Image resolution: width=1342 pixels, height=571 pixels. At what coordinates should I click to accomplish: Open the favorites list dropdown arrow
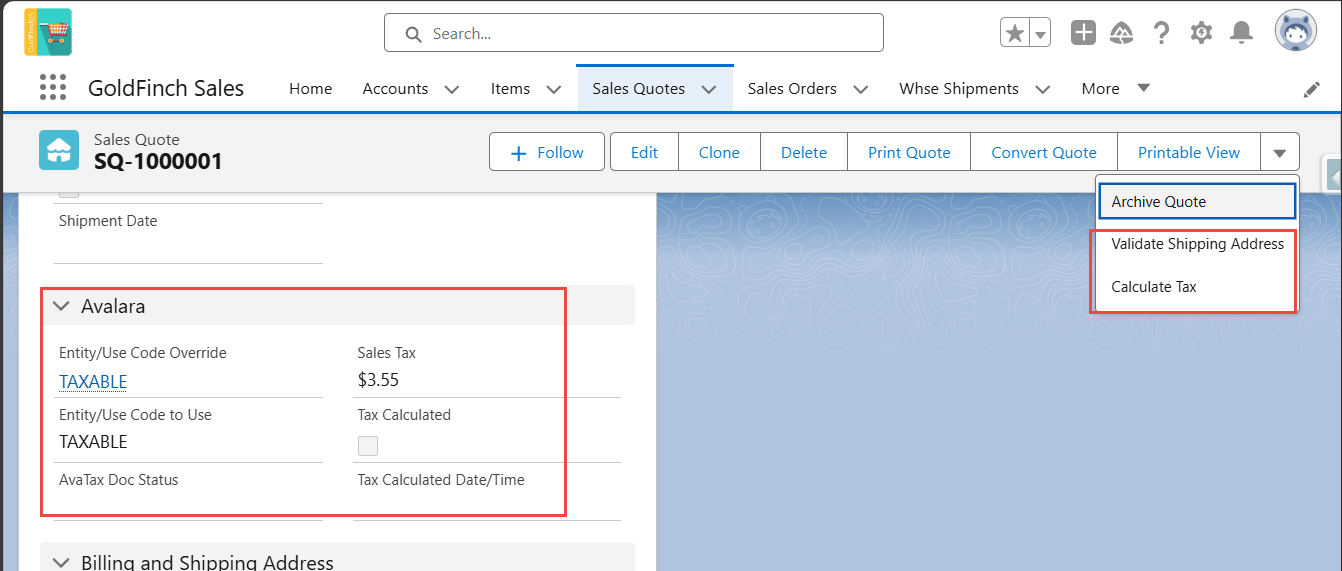coord(1040,33)
